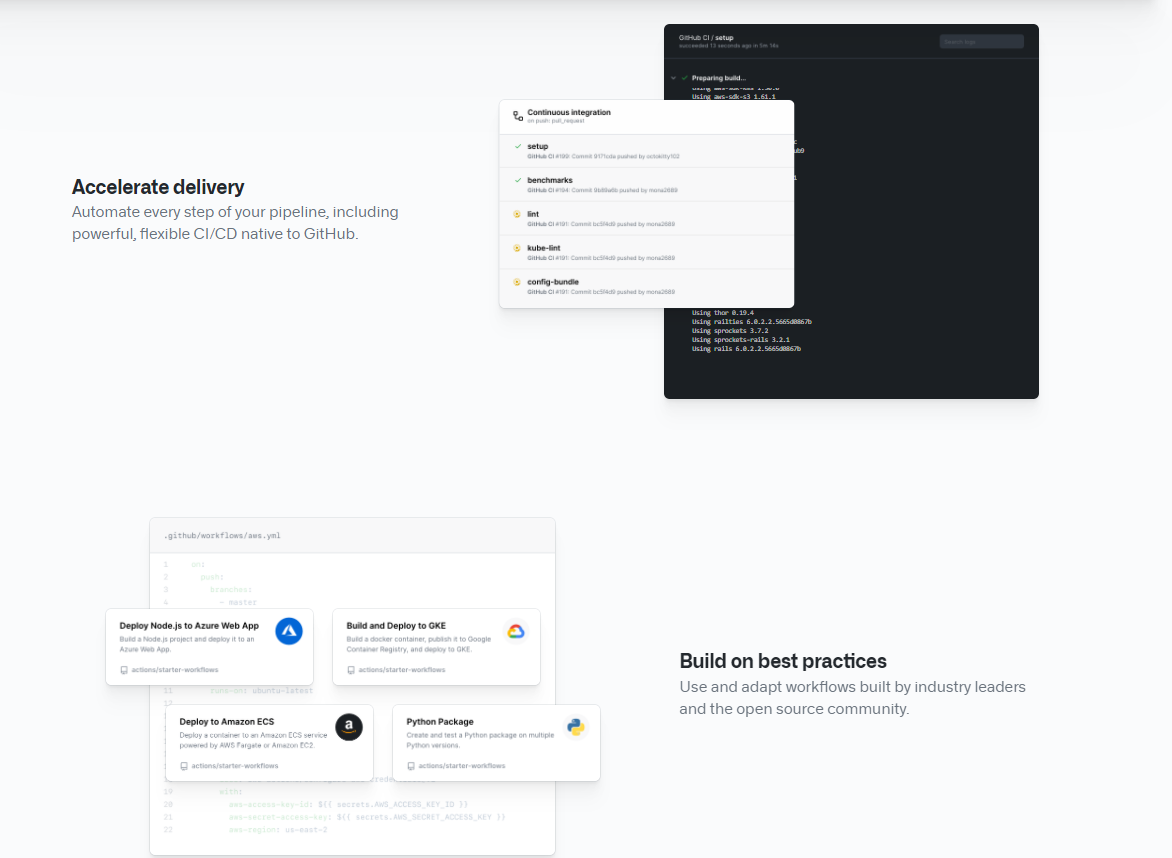Click the yellow in-progress icon beside lint

click(517, 214)
